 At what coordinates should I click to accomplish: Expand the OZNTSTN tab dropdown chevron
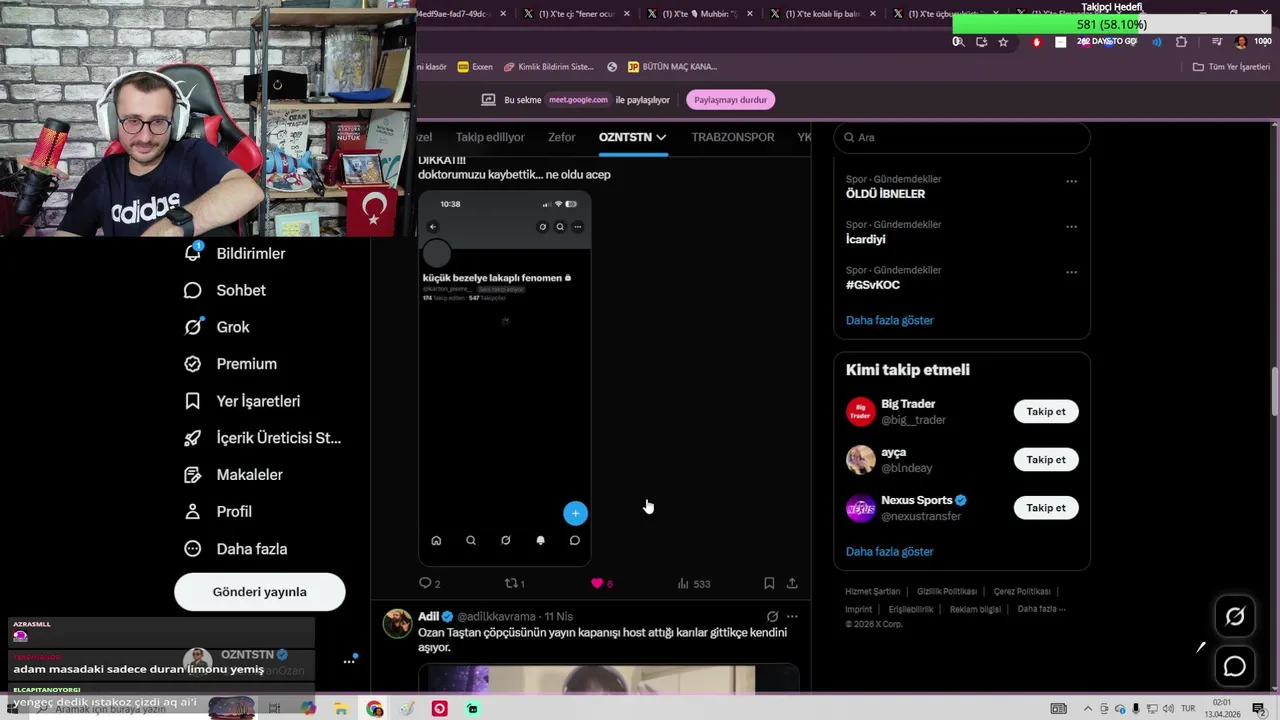click(x=661, y=138)
